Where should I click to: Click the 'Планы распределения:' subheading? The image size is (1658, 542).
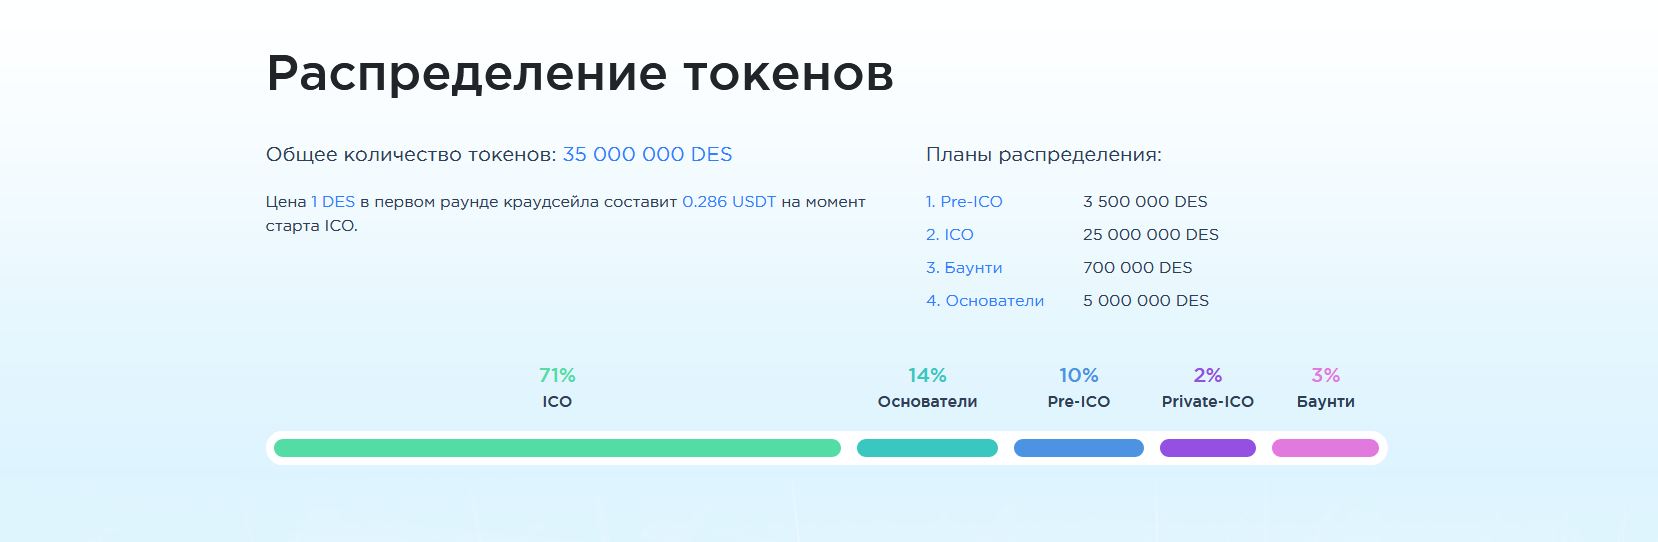click(1044, 155)
